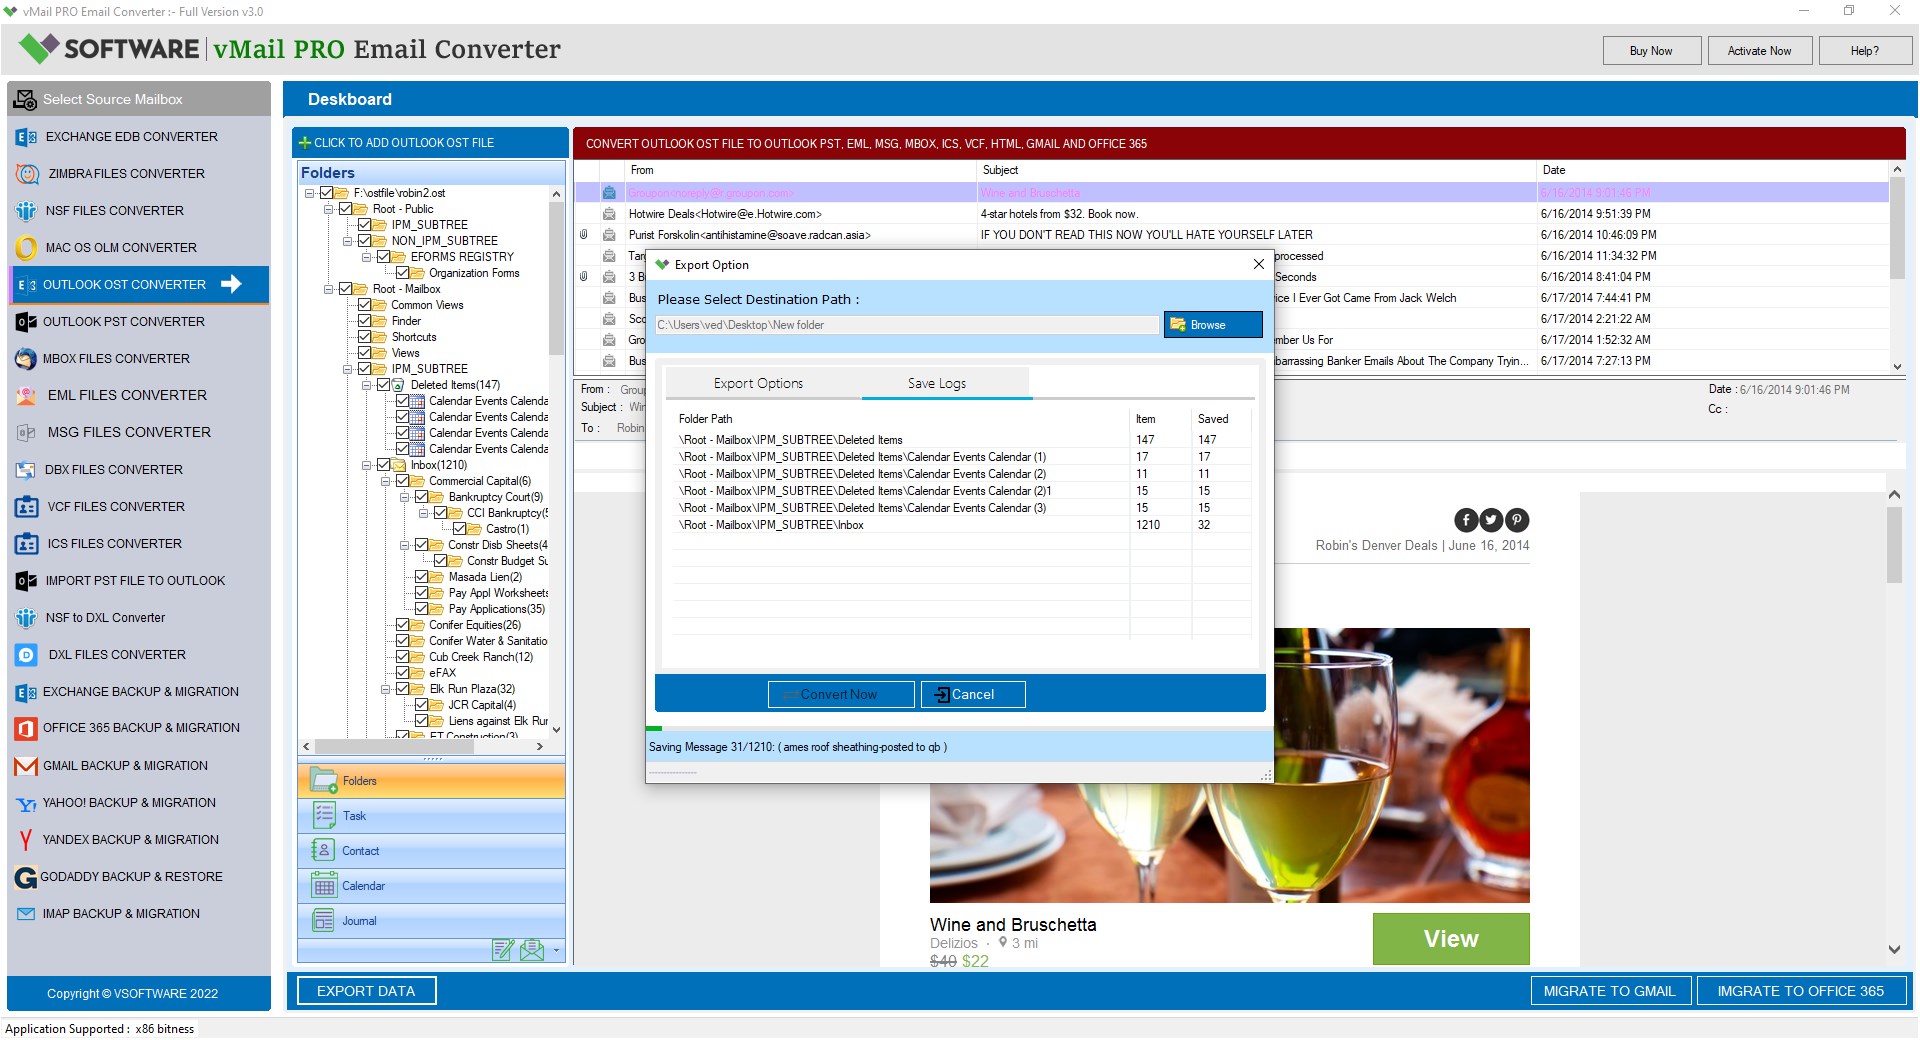Uncheck the Inbox(1210) checkbox
This screenshot has width=1920, height=1040.
pyautogui.click(x=384, y=465)
